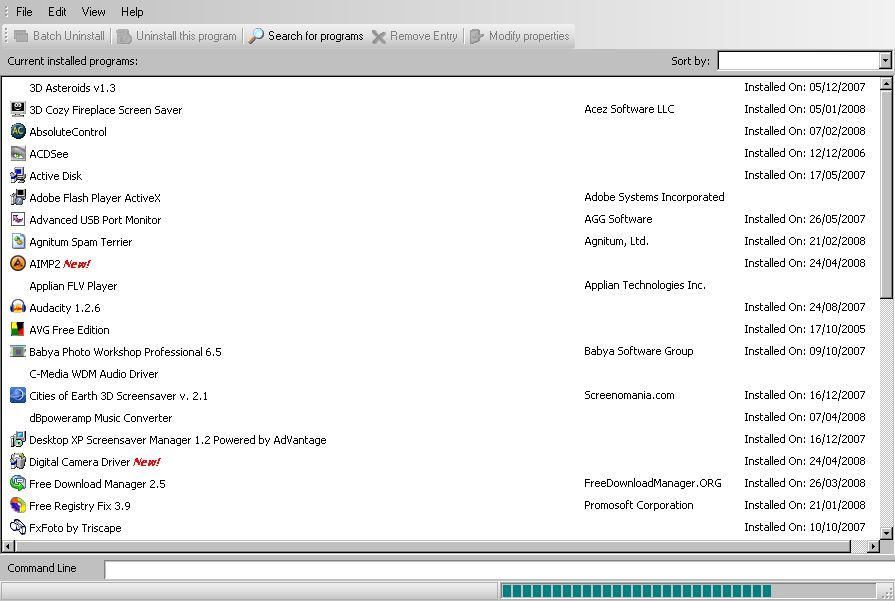Click Installed On: 10/10/2007 date

click(x=805, y=527)
